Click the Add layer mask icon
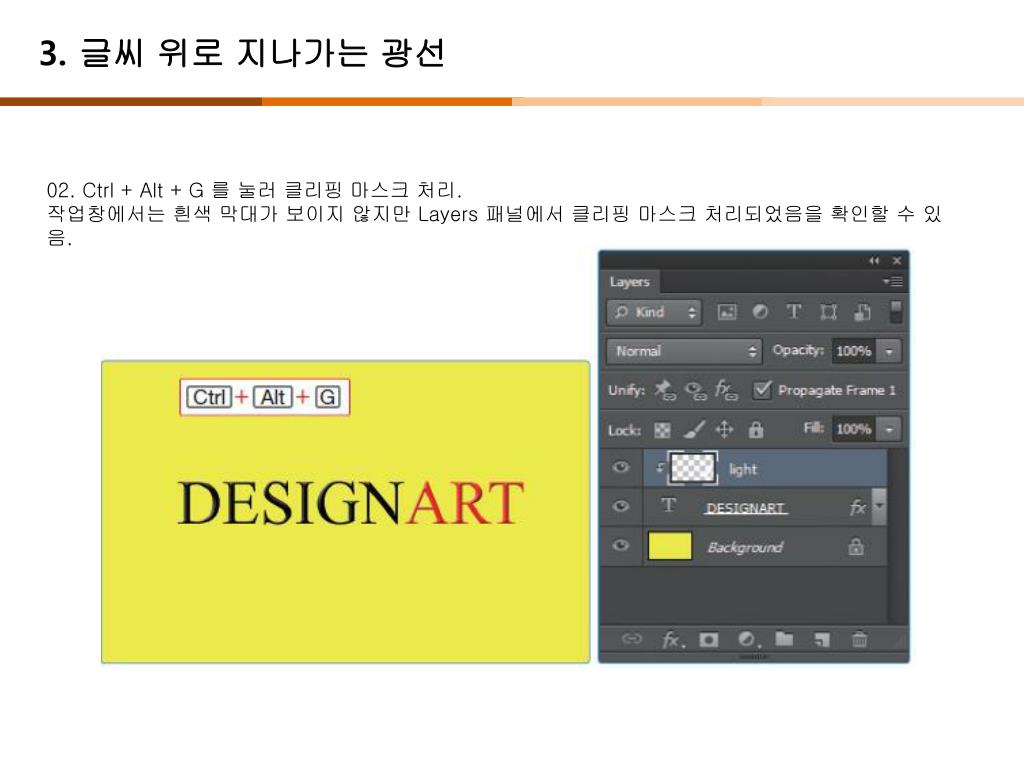 709,639
